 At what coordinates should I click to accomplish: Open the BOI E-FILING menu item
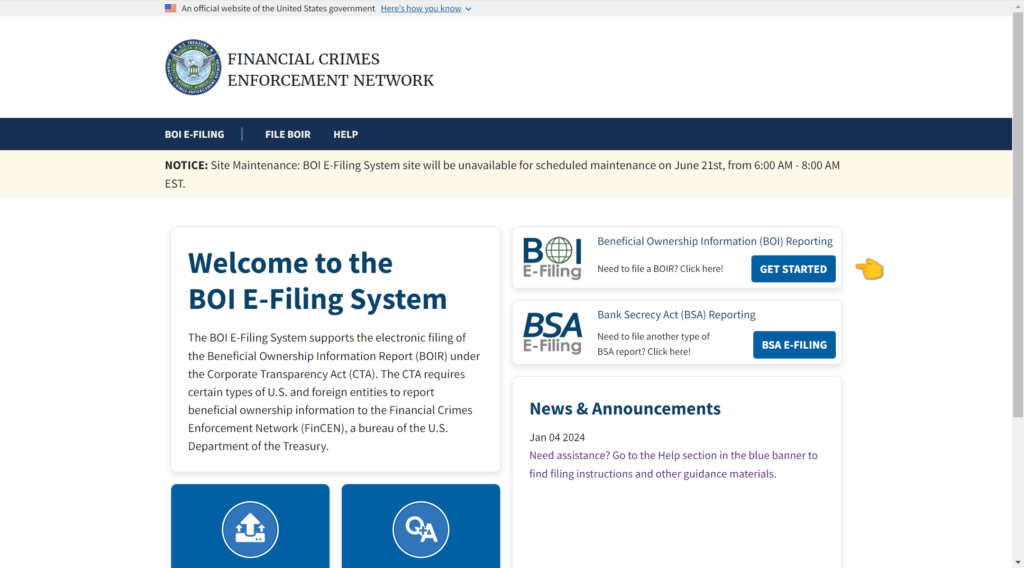click(x=194, y=134)
